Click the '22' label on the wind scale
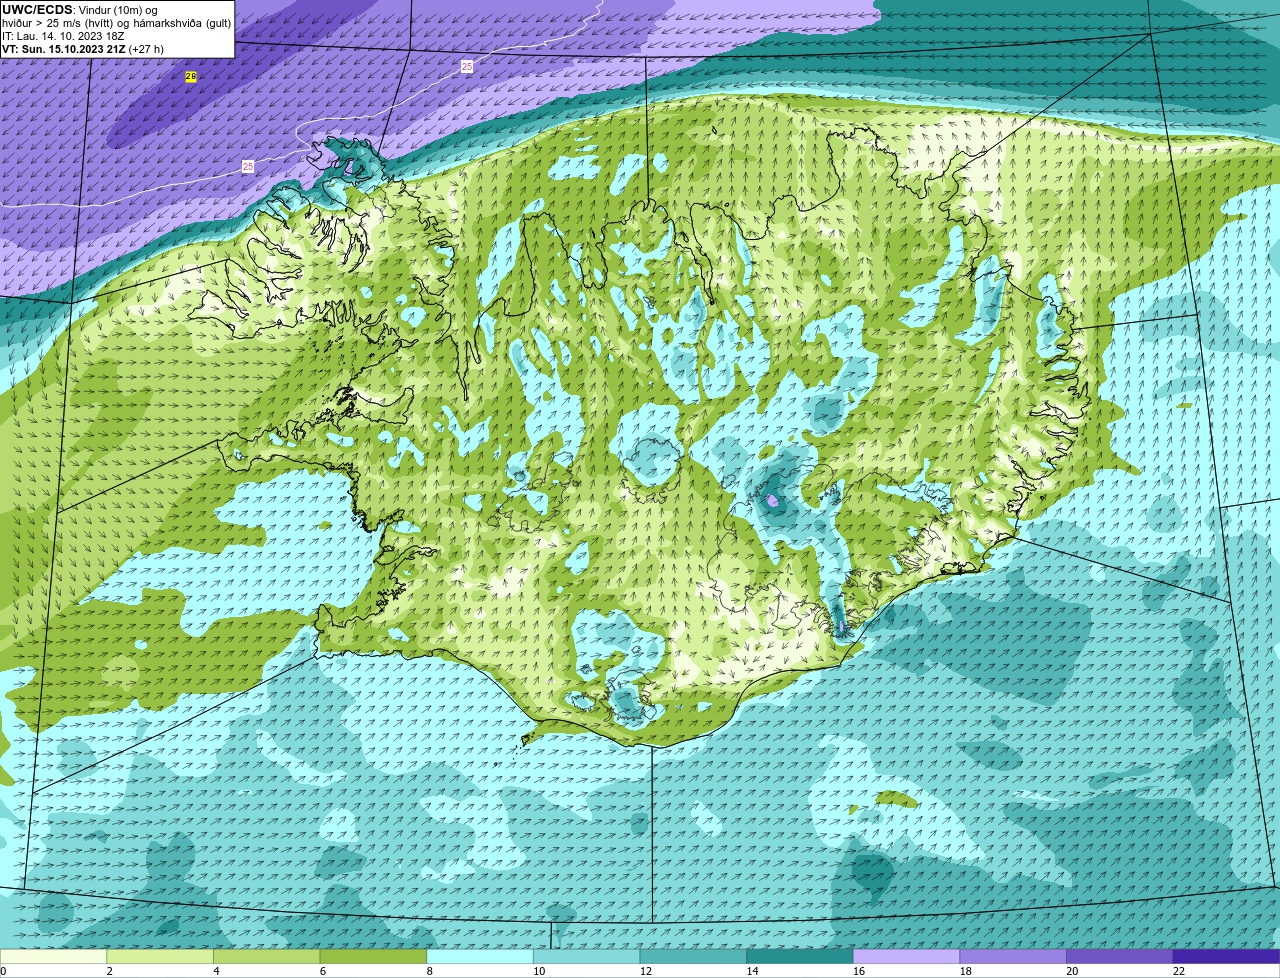Viewport: 1280px width, 978px height. pyautogui.click(x=1179, y=971)
